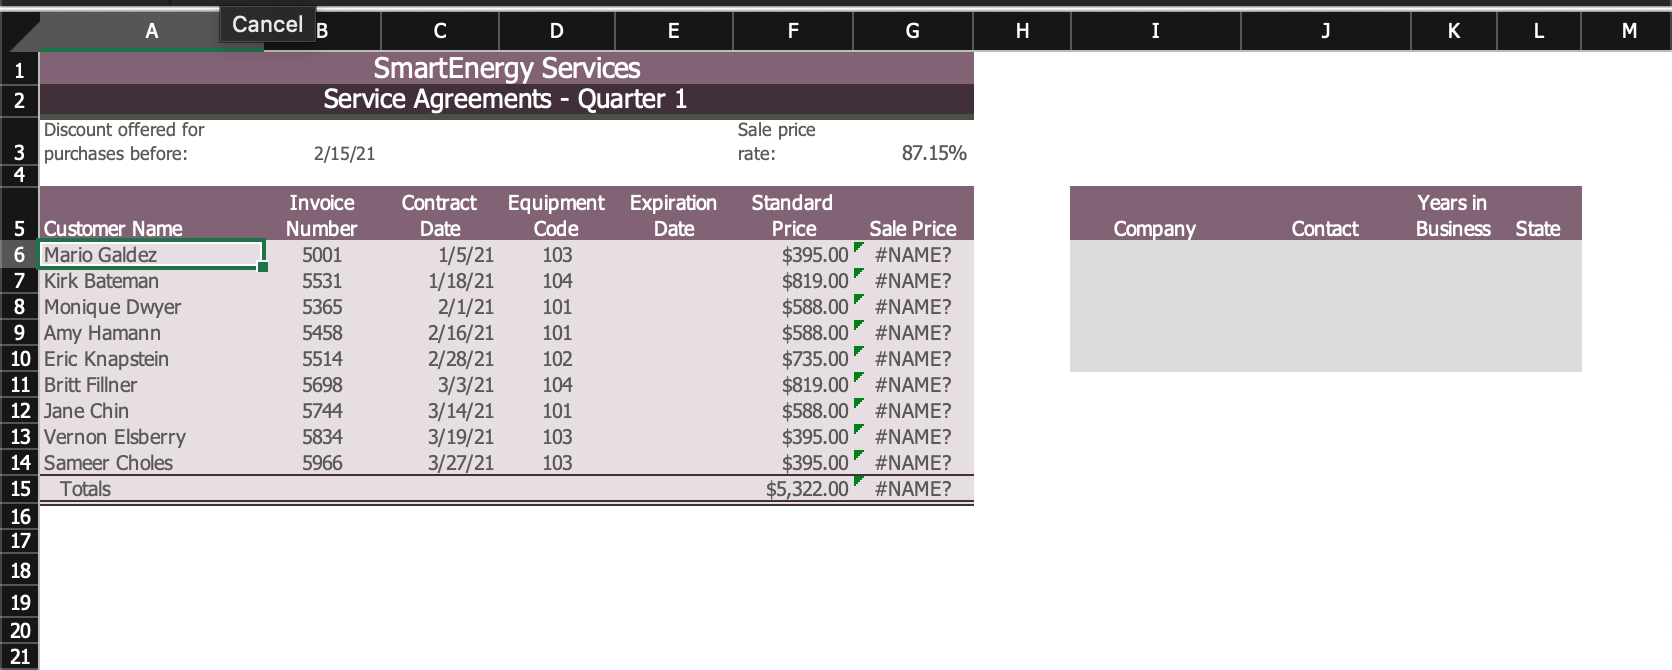Select contract date 2/16/21 cell
Viewport: 1672px width, 670px height.
(439, 333)
